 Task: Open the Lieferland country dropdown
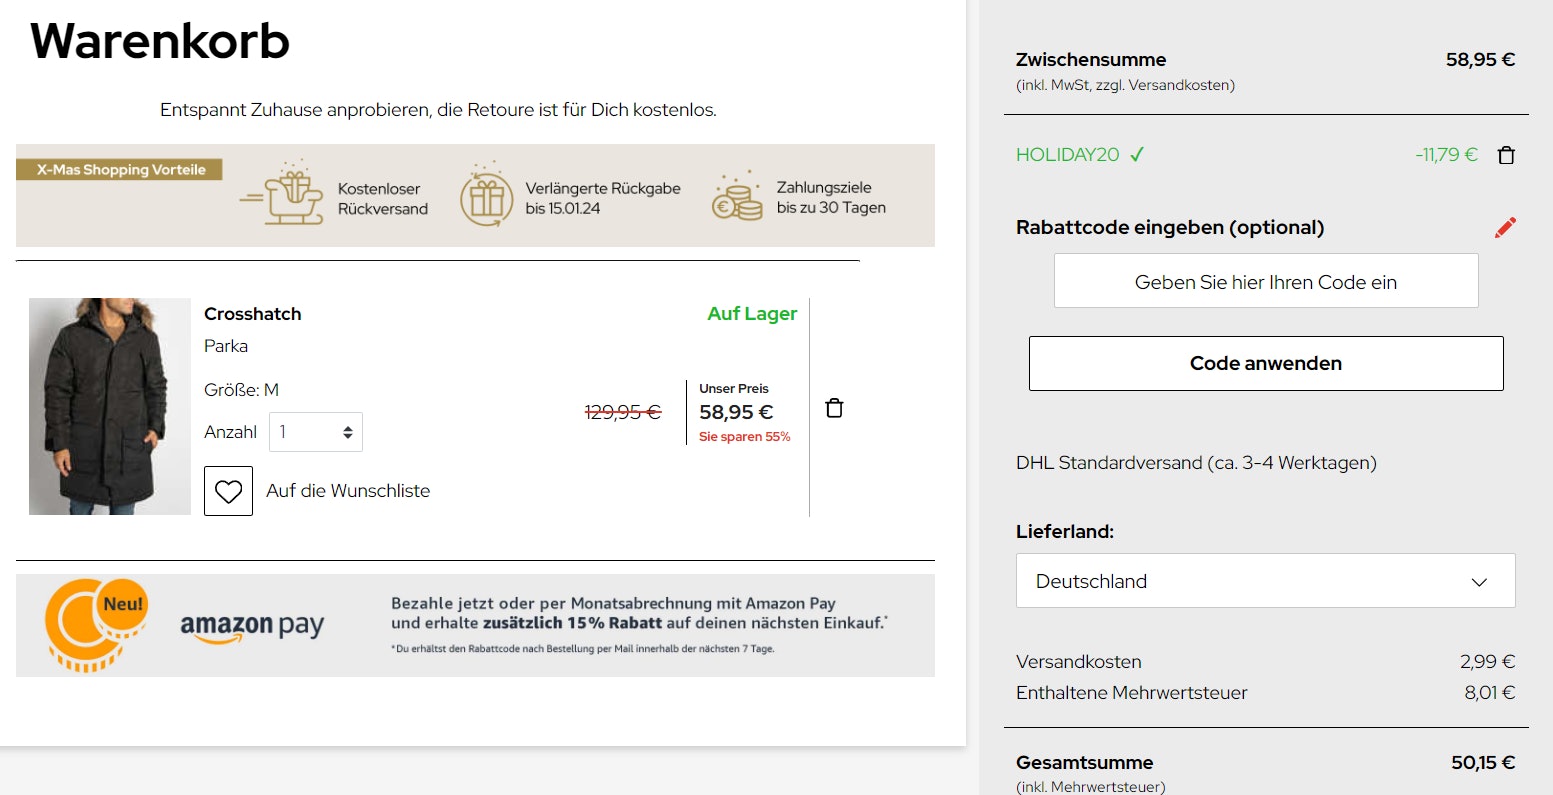click(1265, 581)
